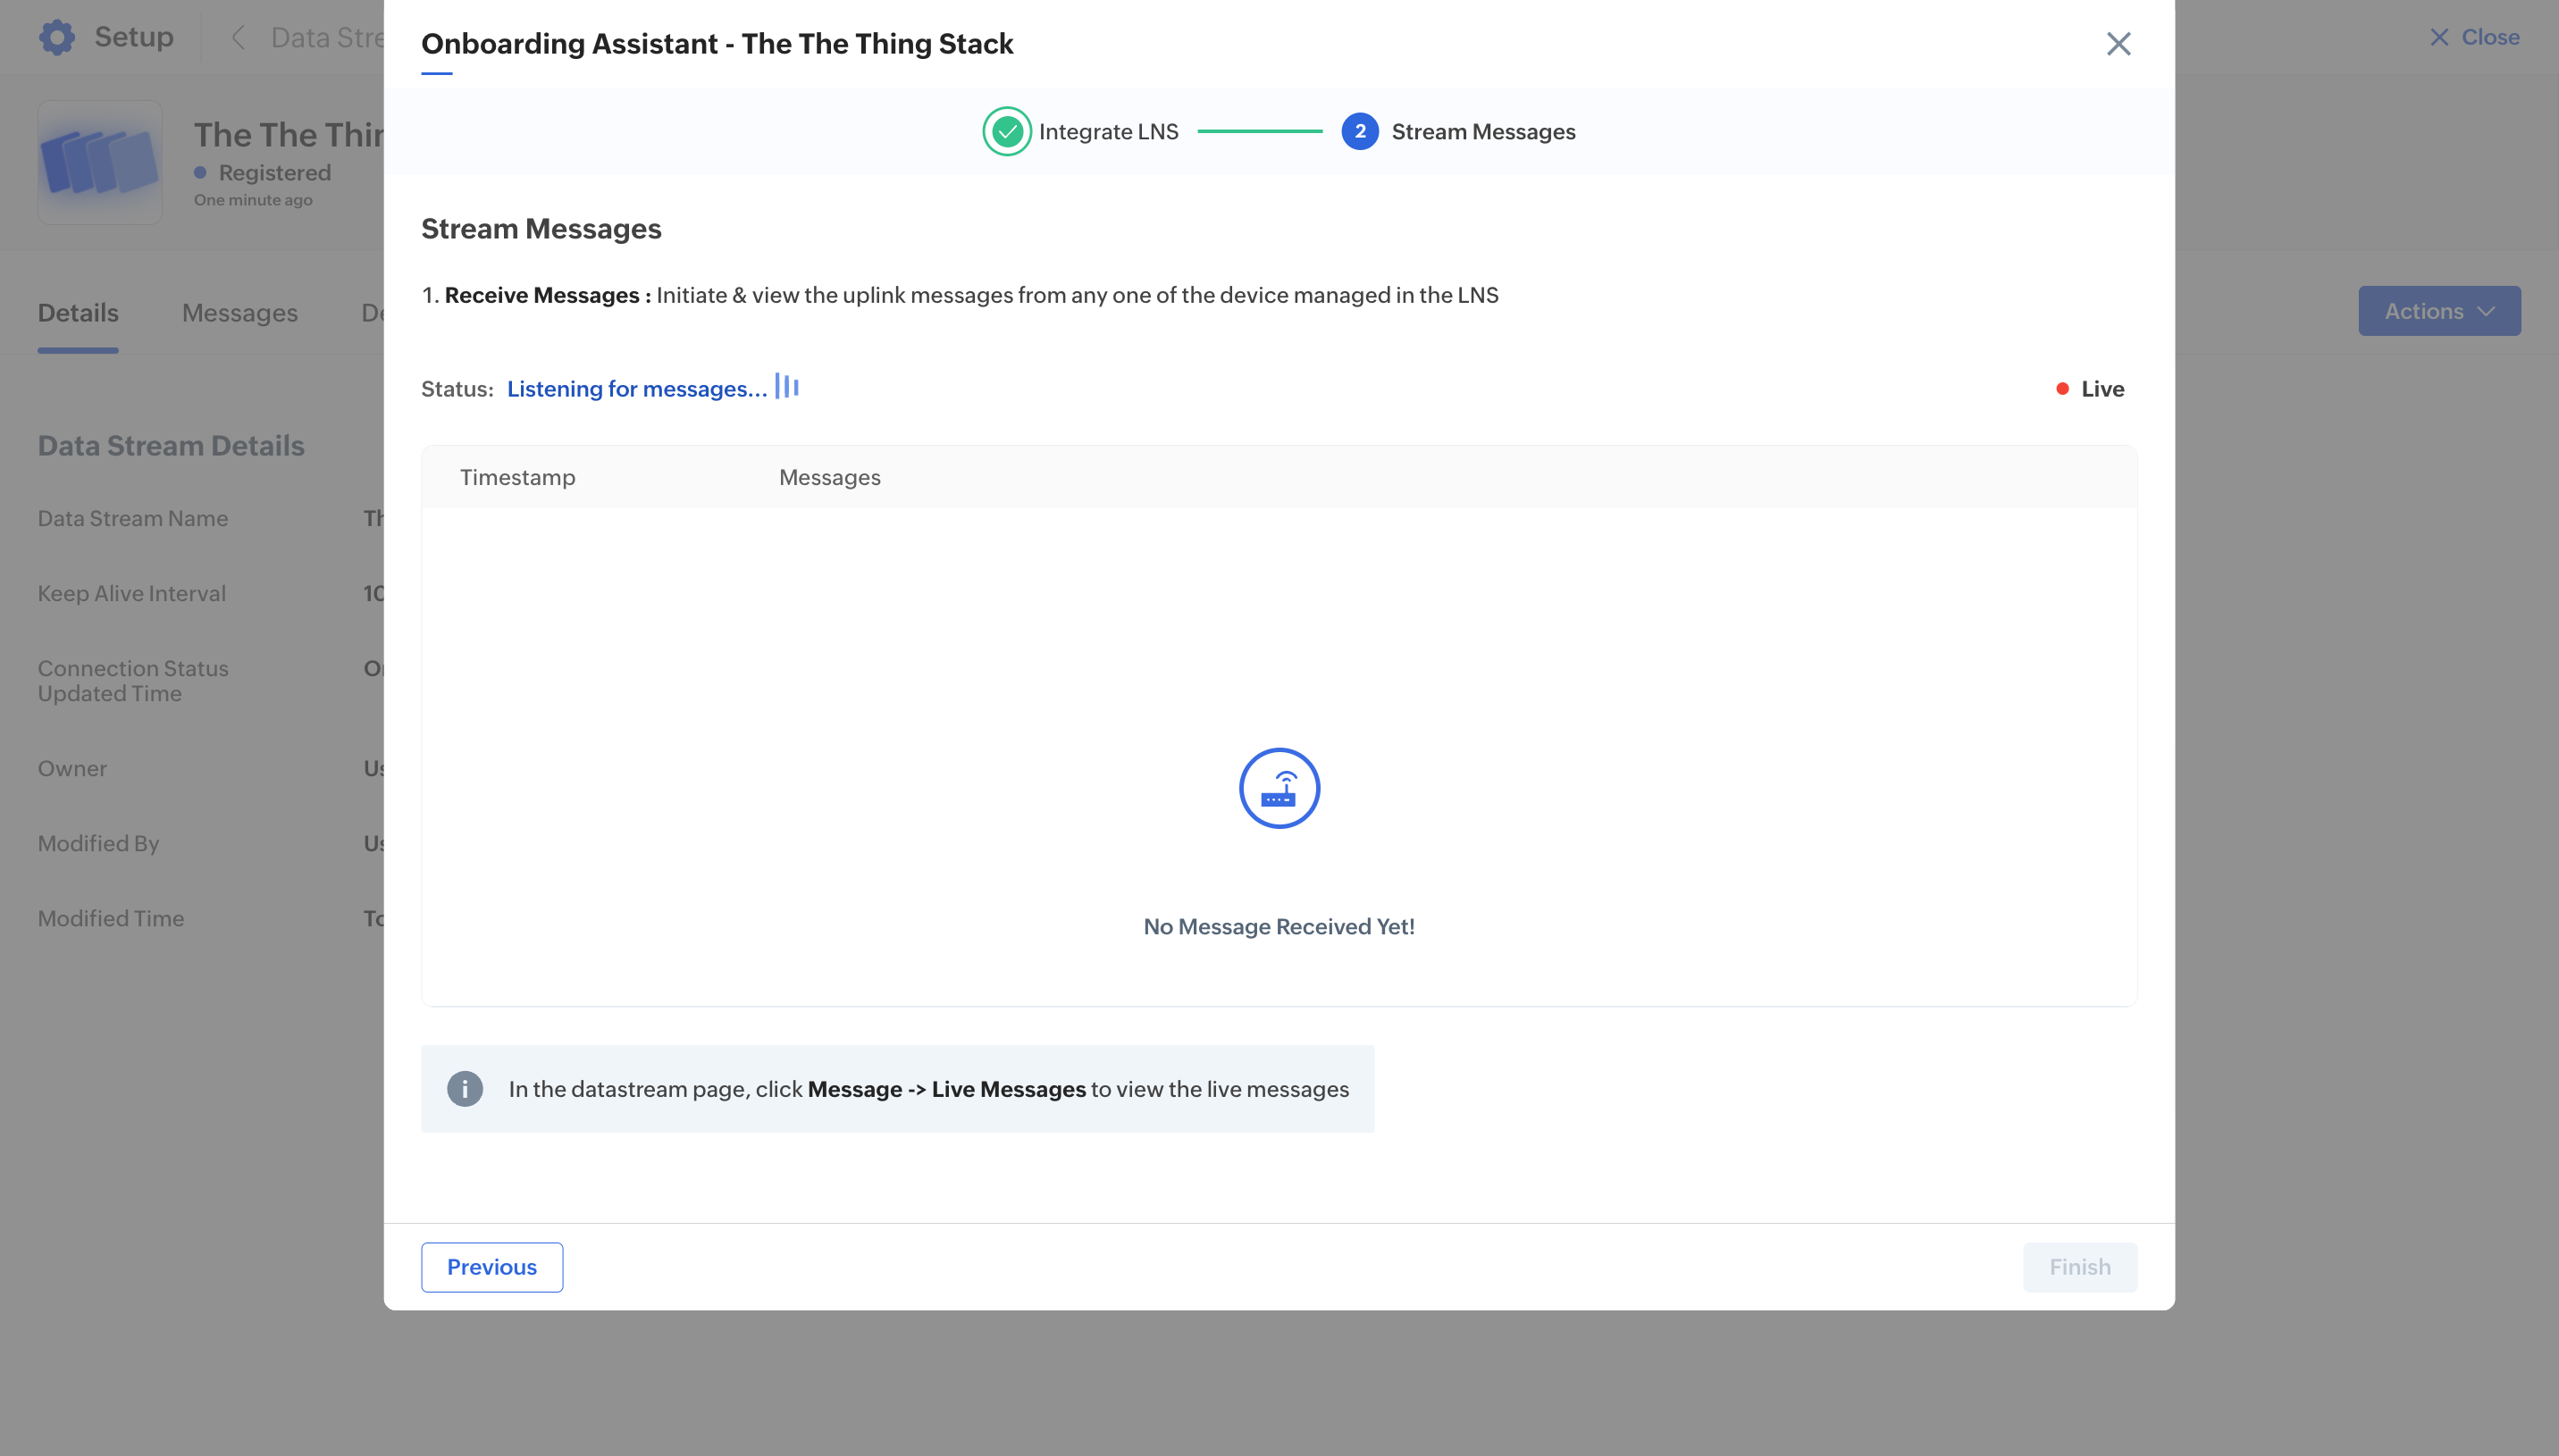Click the Close link at top right
Viewport: 2559px width, 1456px height.
tap(2474, 37)
